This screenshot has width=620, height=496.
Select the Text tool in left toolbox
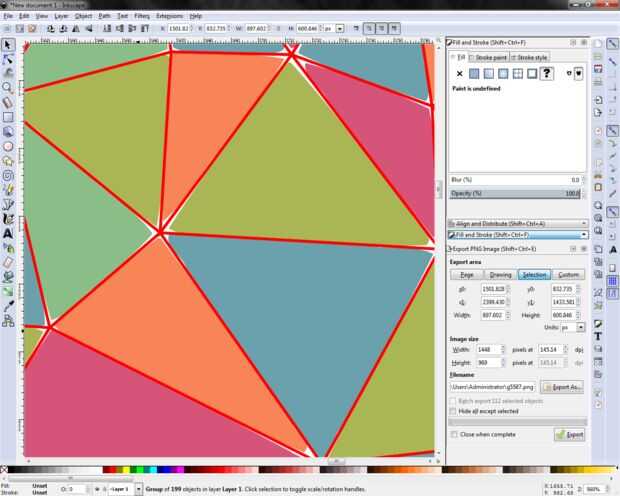(x=8, y=233)
